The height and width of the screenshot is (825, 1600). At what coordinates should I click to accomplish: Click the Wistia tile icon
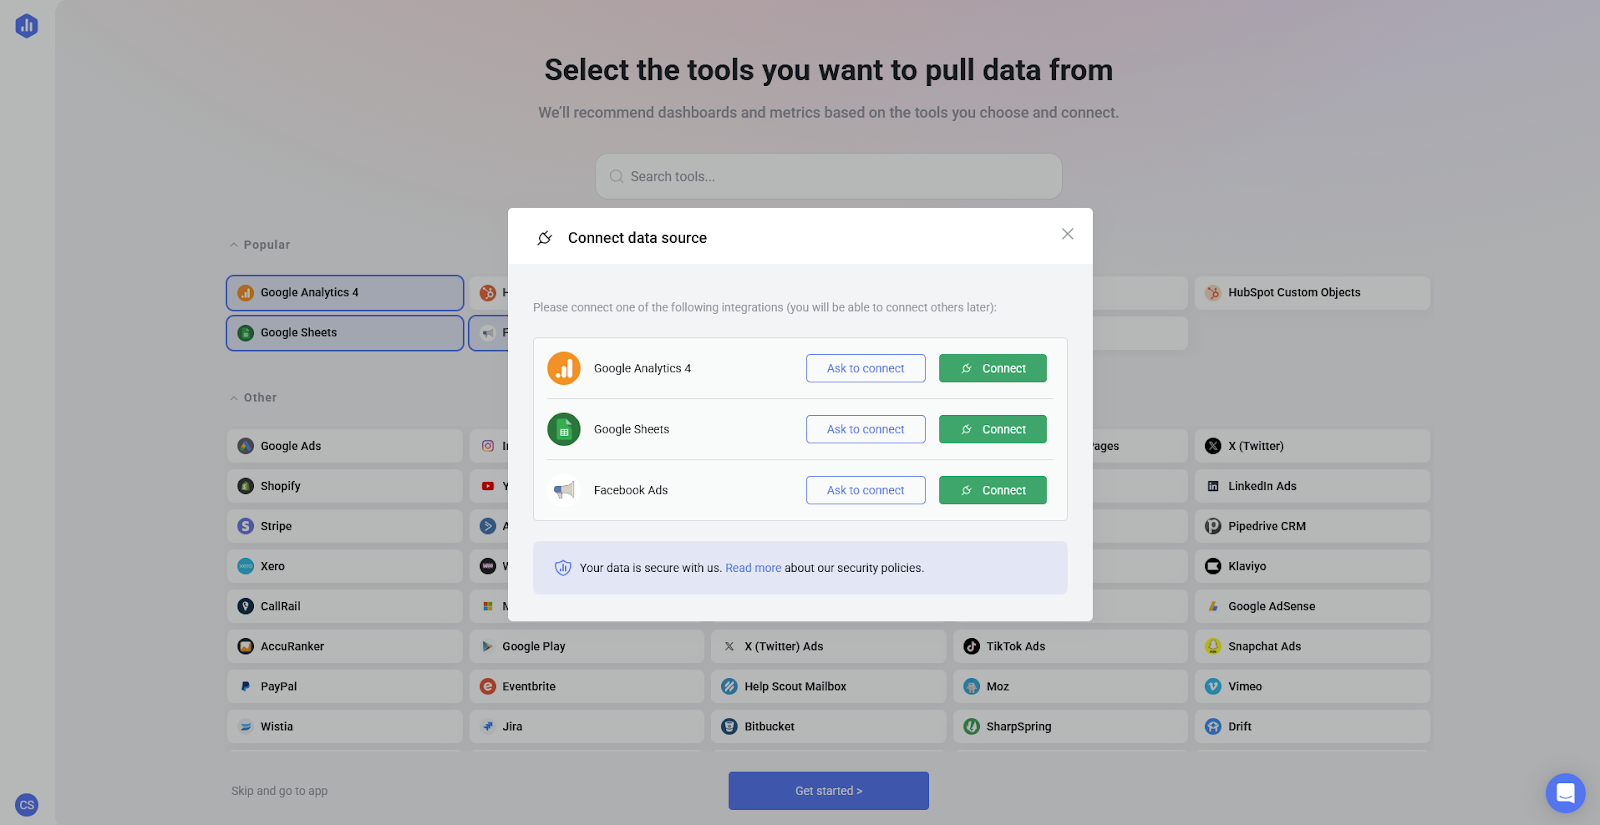[x=246, y=726]
